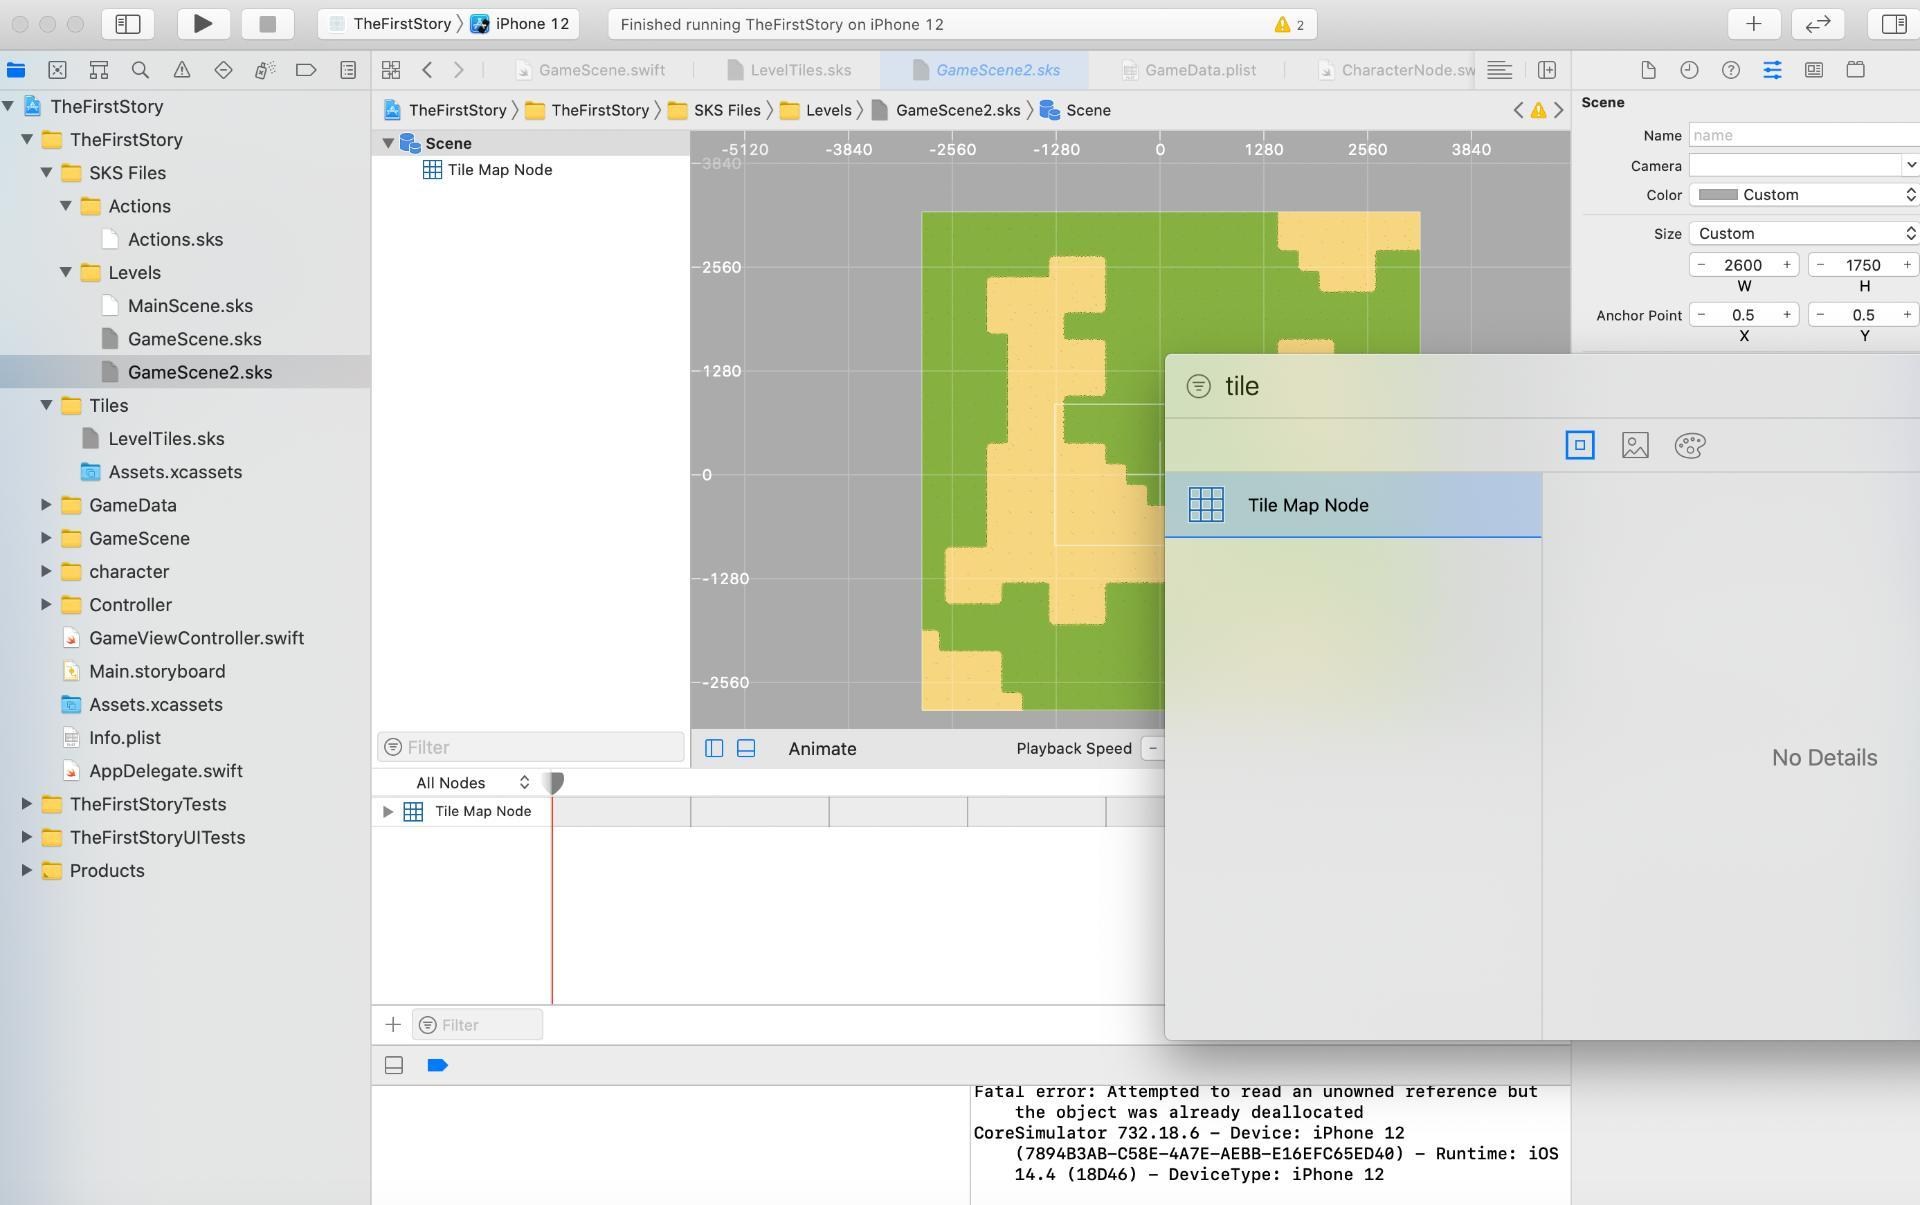Switch library to the color palette tab
Image resolution: width=1920 pixels, height=1205 pixels.
click(x=1690, y=445)
